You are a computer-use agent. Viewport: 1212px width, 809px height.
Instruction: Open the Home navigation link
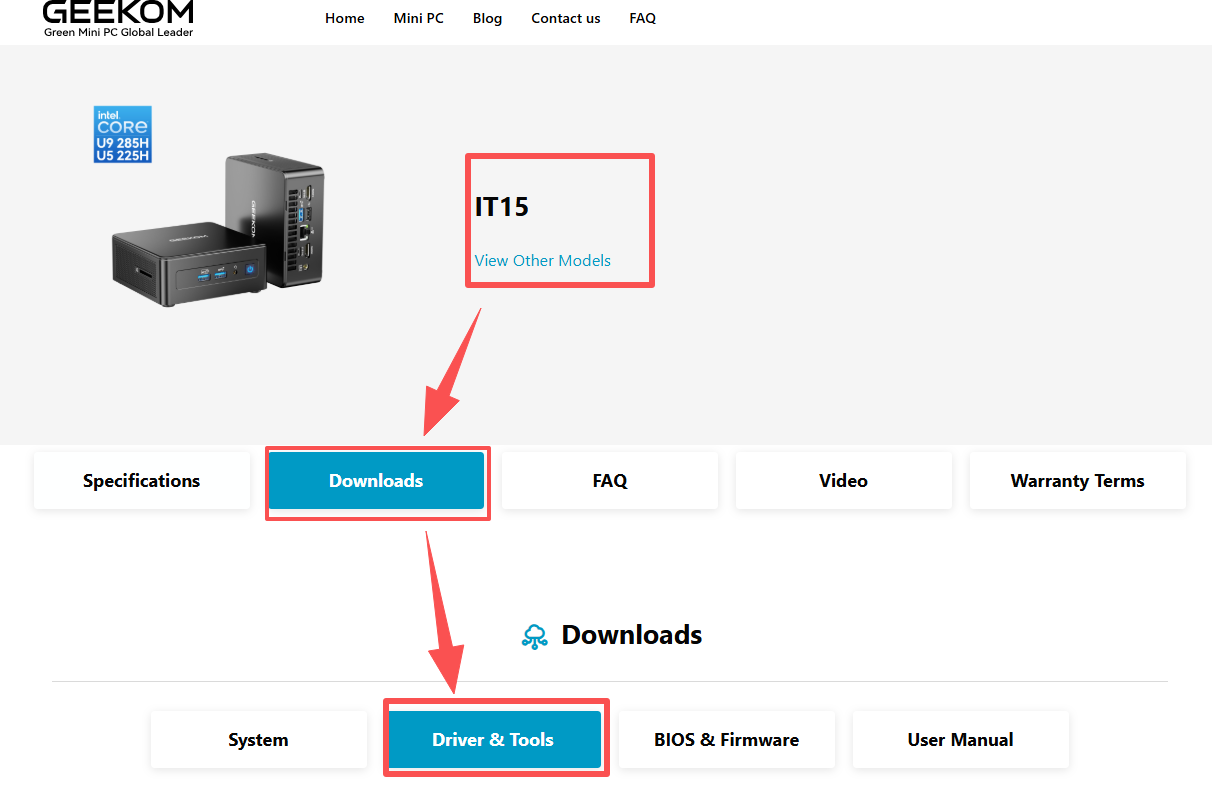pos(344,18)
